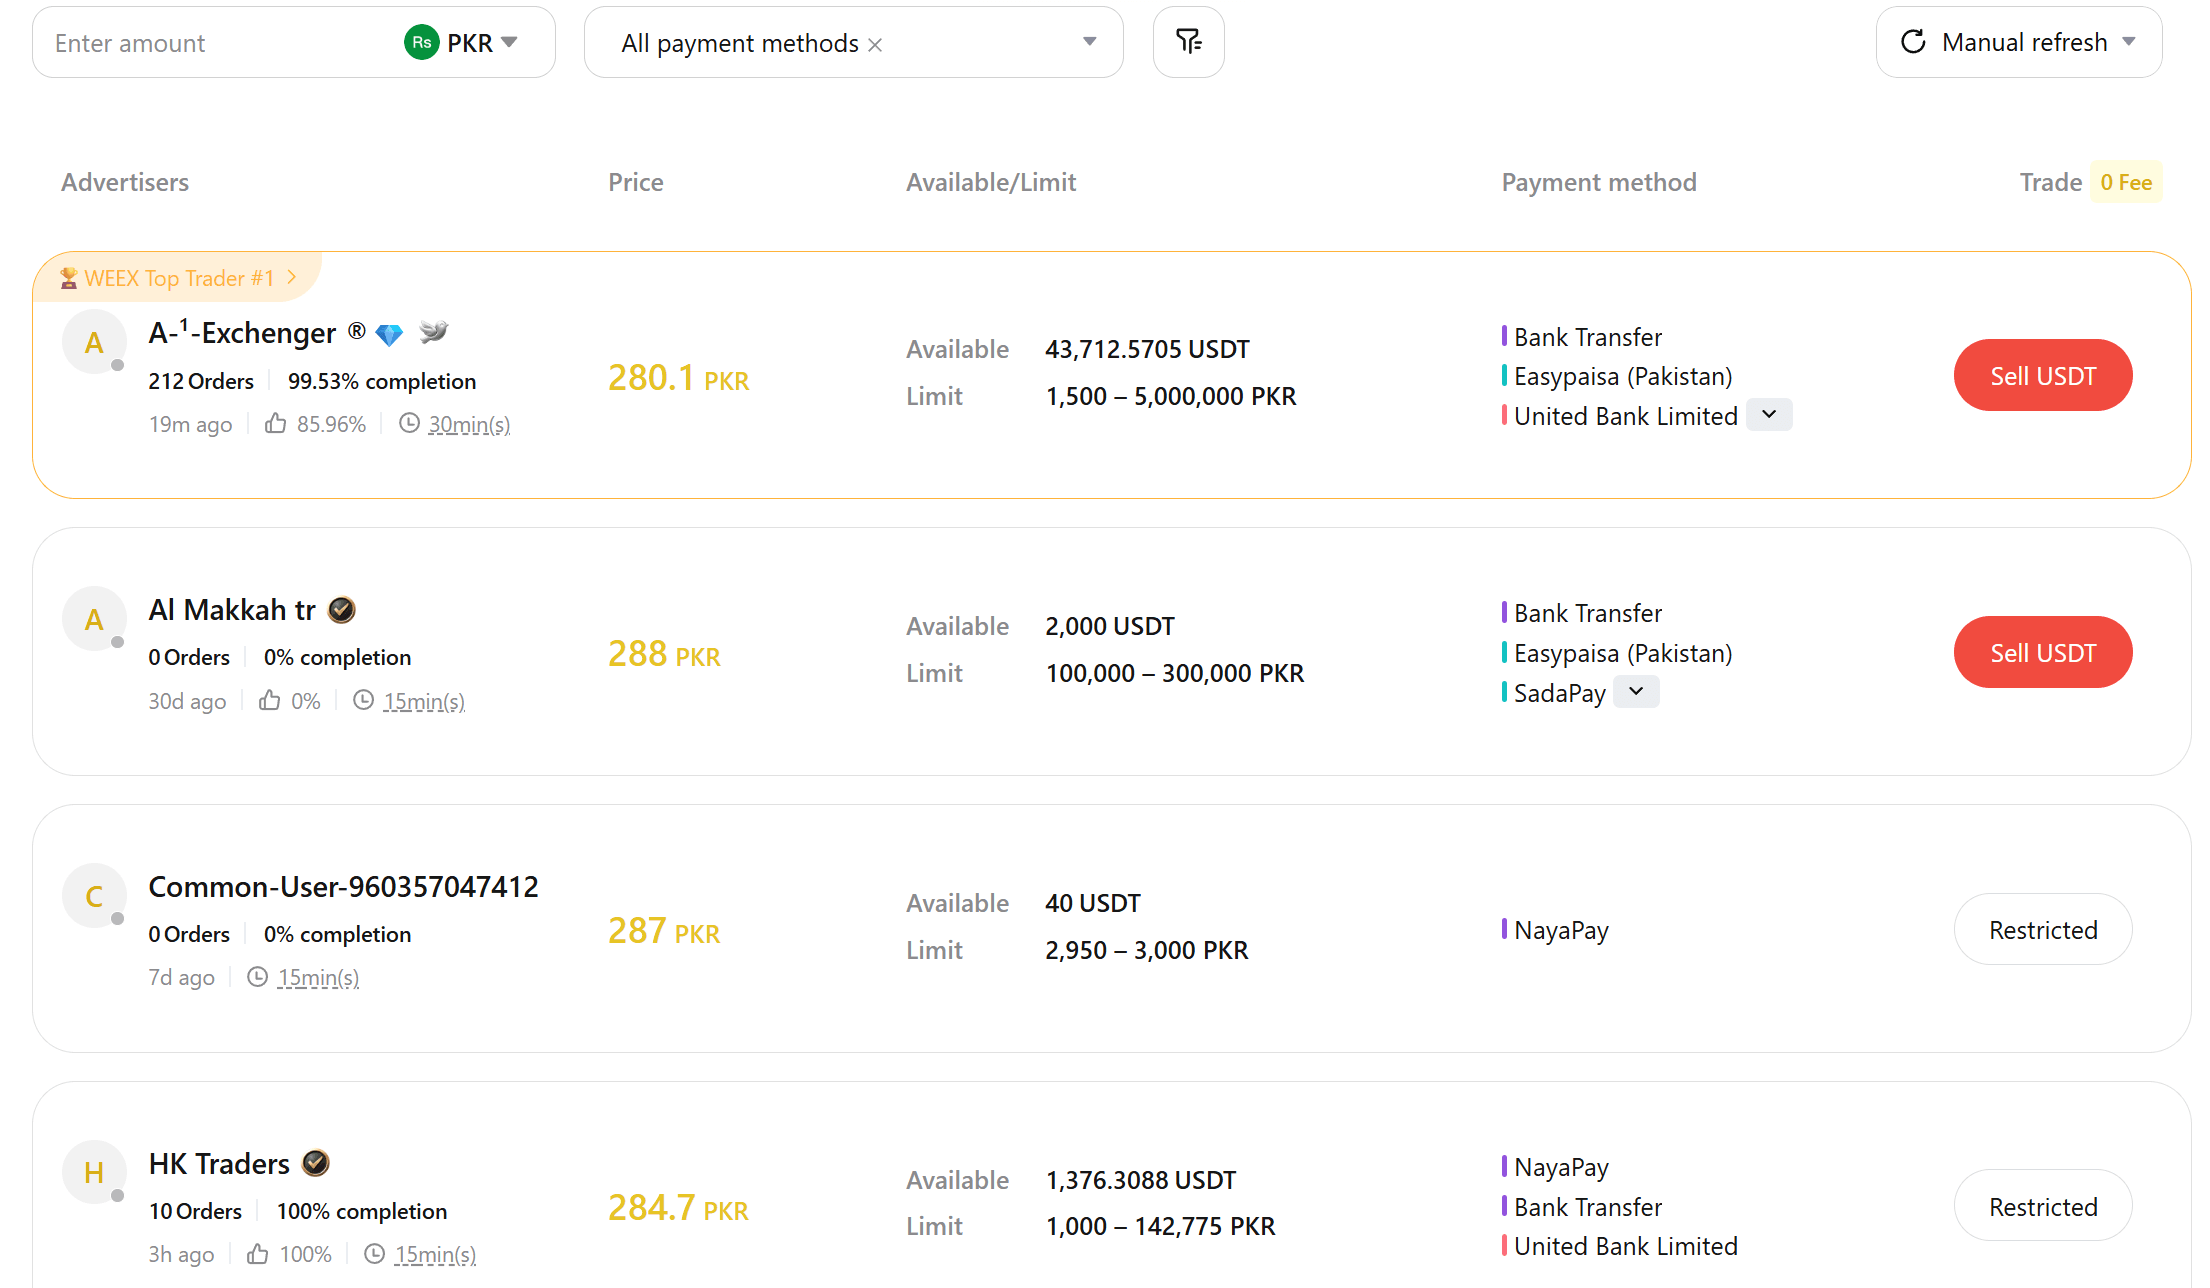Open Al Makkah tr advertiser profile
Screen dimensions: 2210x1288
(232, 610)
